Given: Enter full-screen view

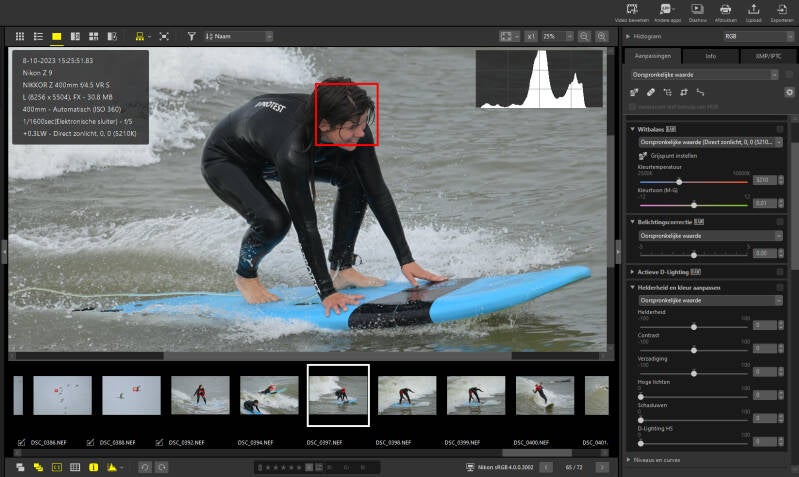Looking at the screenshot, I should tap(164, 36).
